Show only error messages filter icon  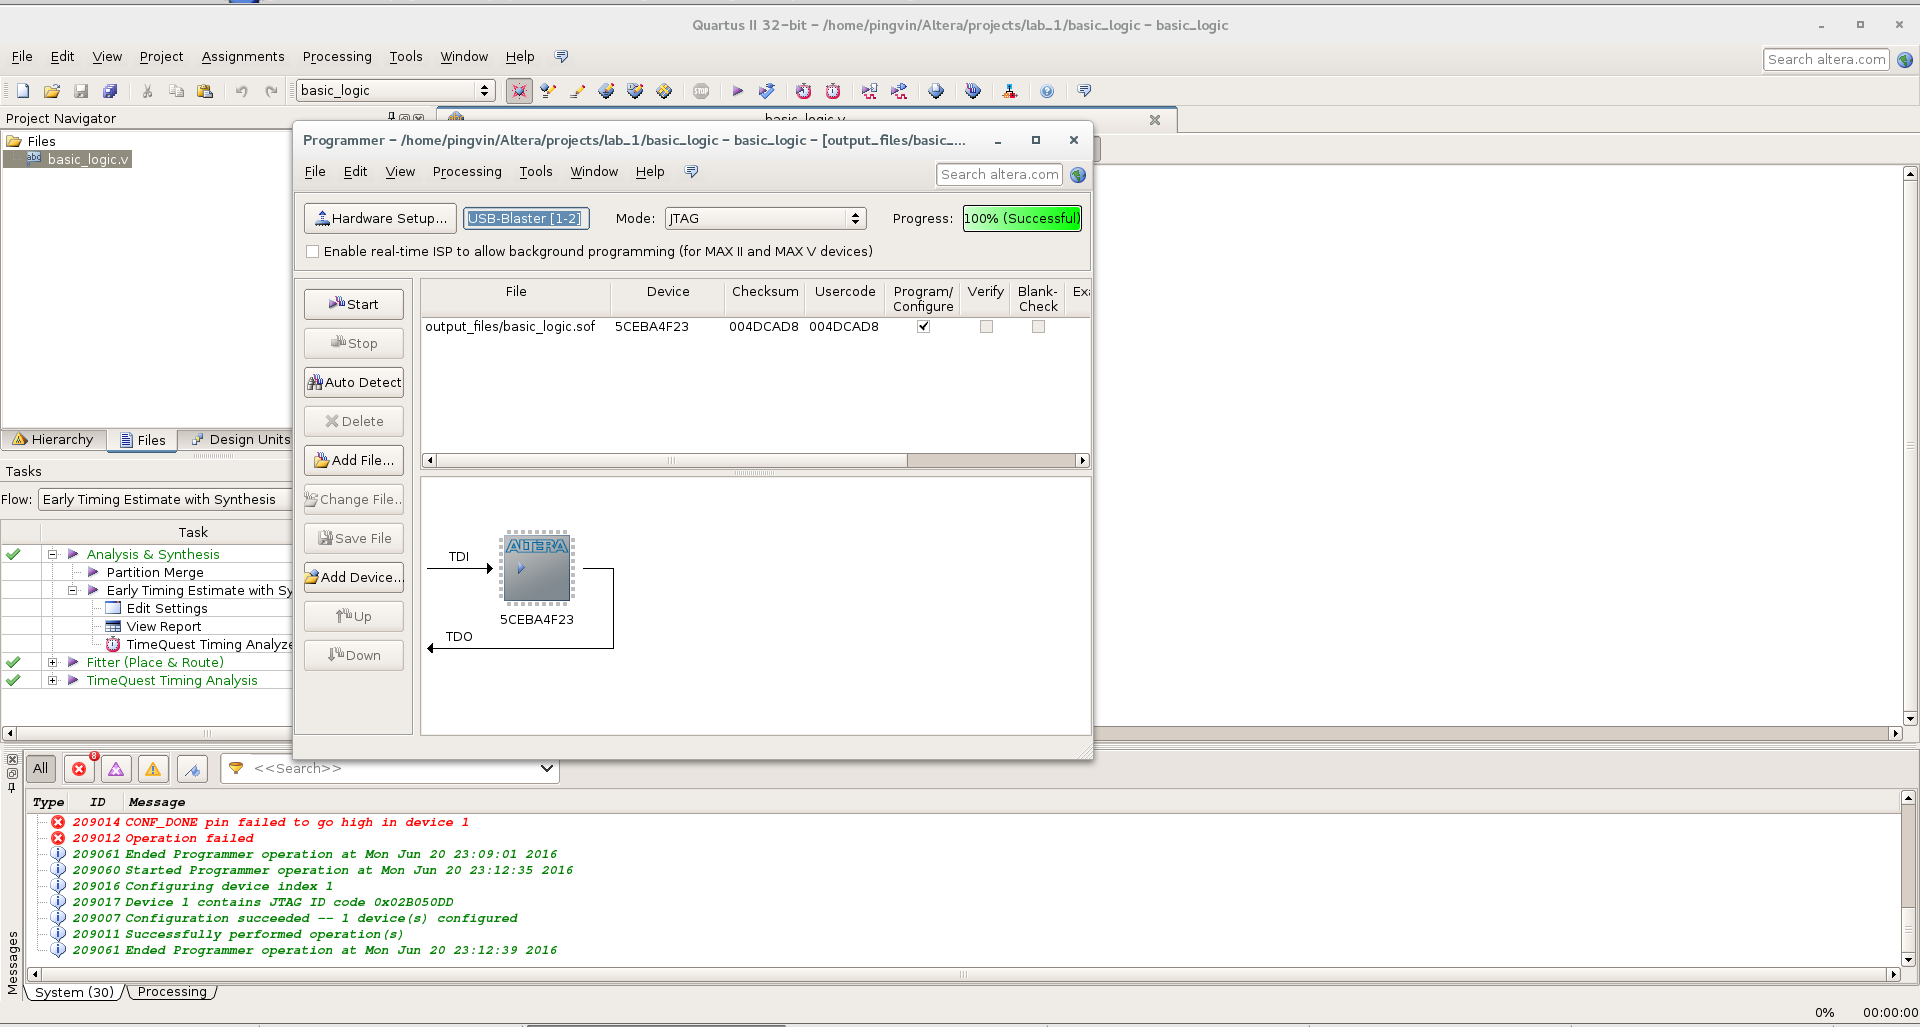click(79, 769)
